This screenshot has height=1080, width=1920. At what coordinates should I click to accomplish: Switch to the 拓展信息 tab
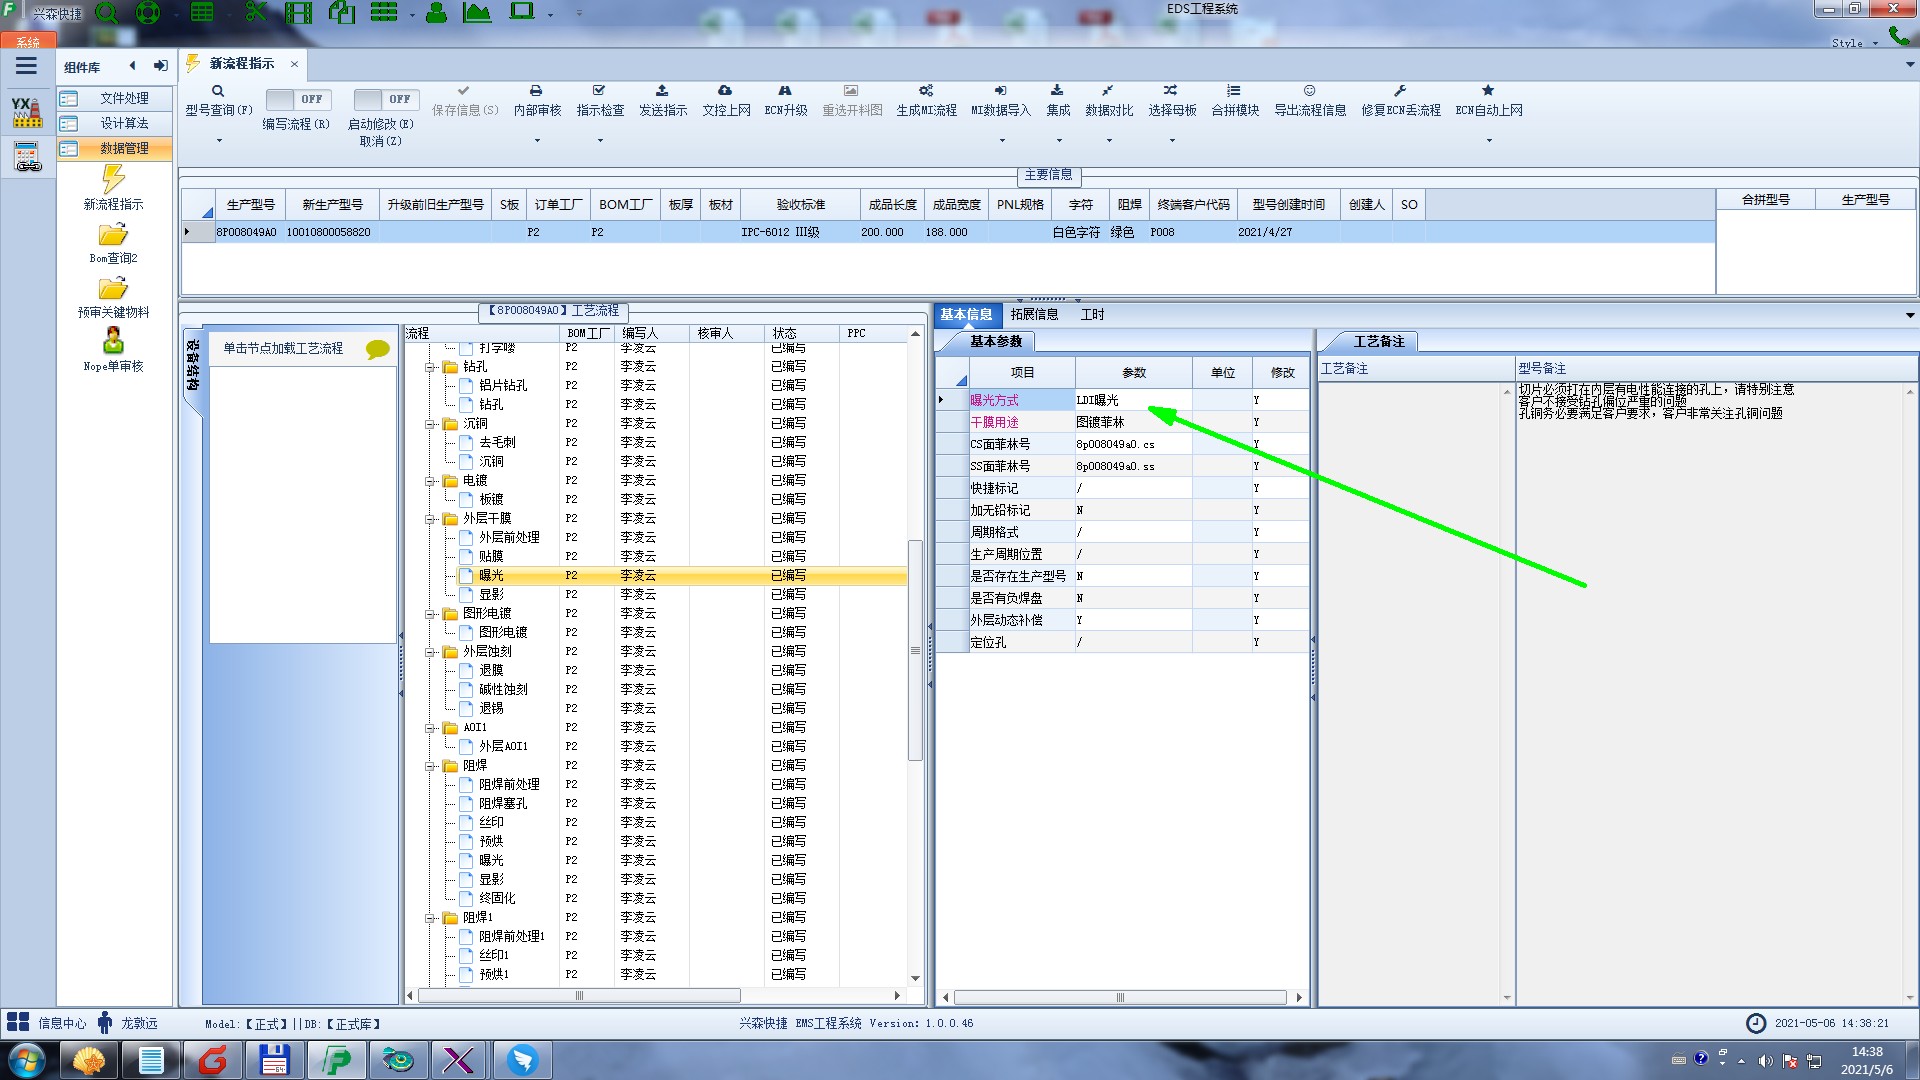point(1034,314)
